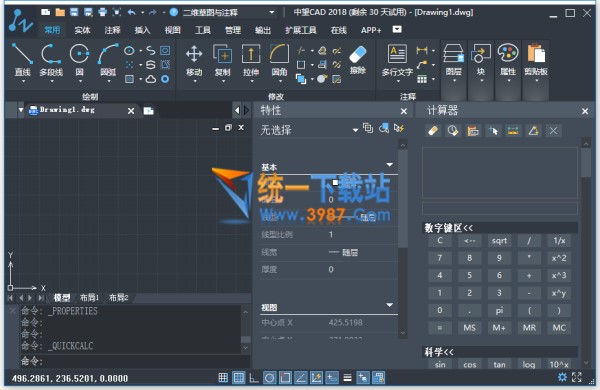Expand the dropdown arrow under 图层
This screenshot has height=390, width=600.
(x=454, y=81)
